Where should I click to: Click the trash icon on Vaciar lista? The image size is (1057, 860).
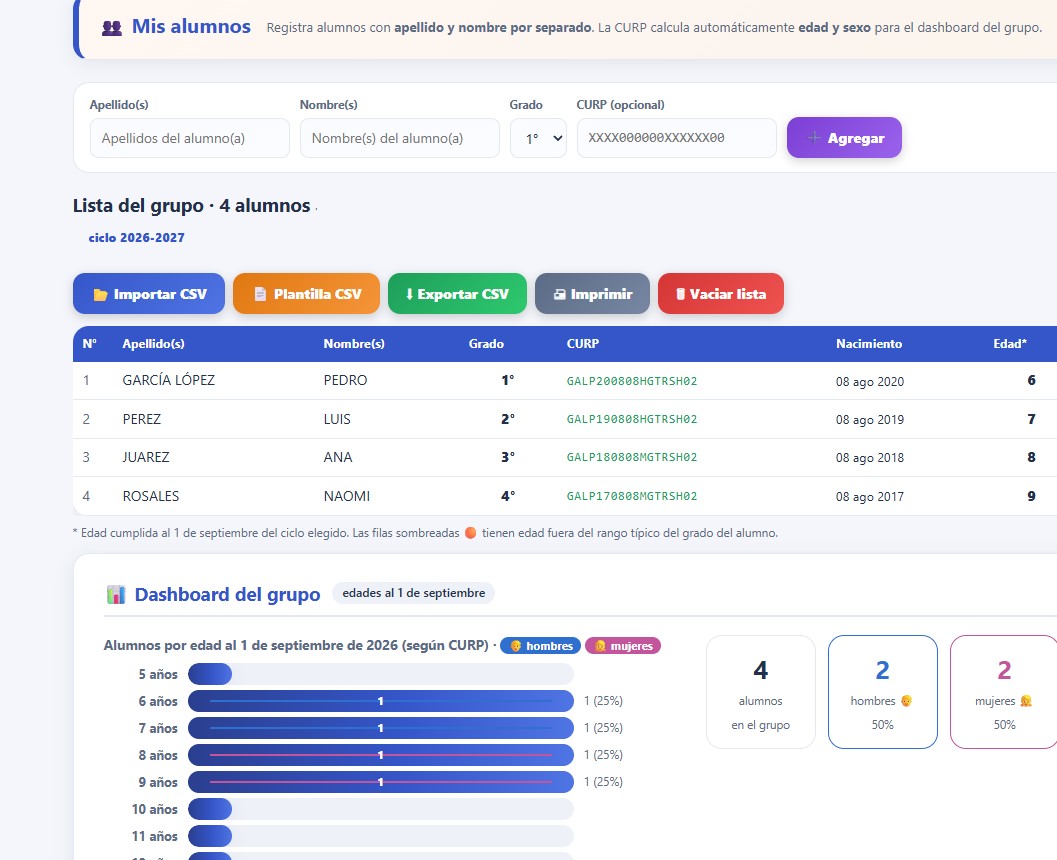pos(681,294)
